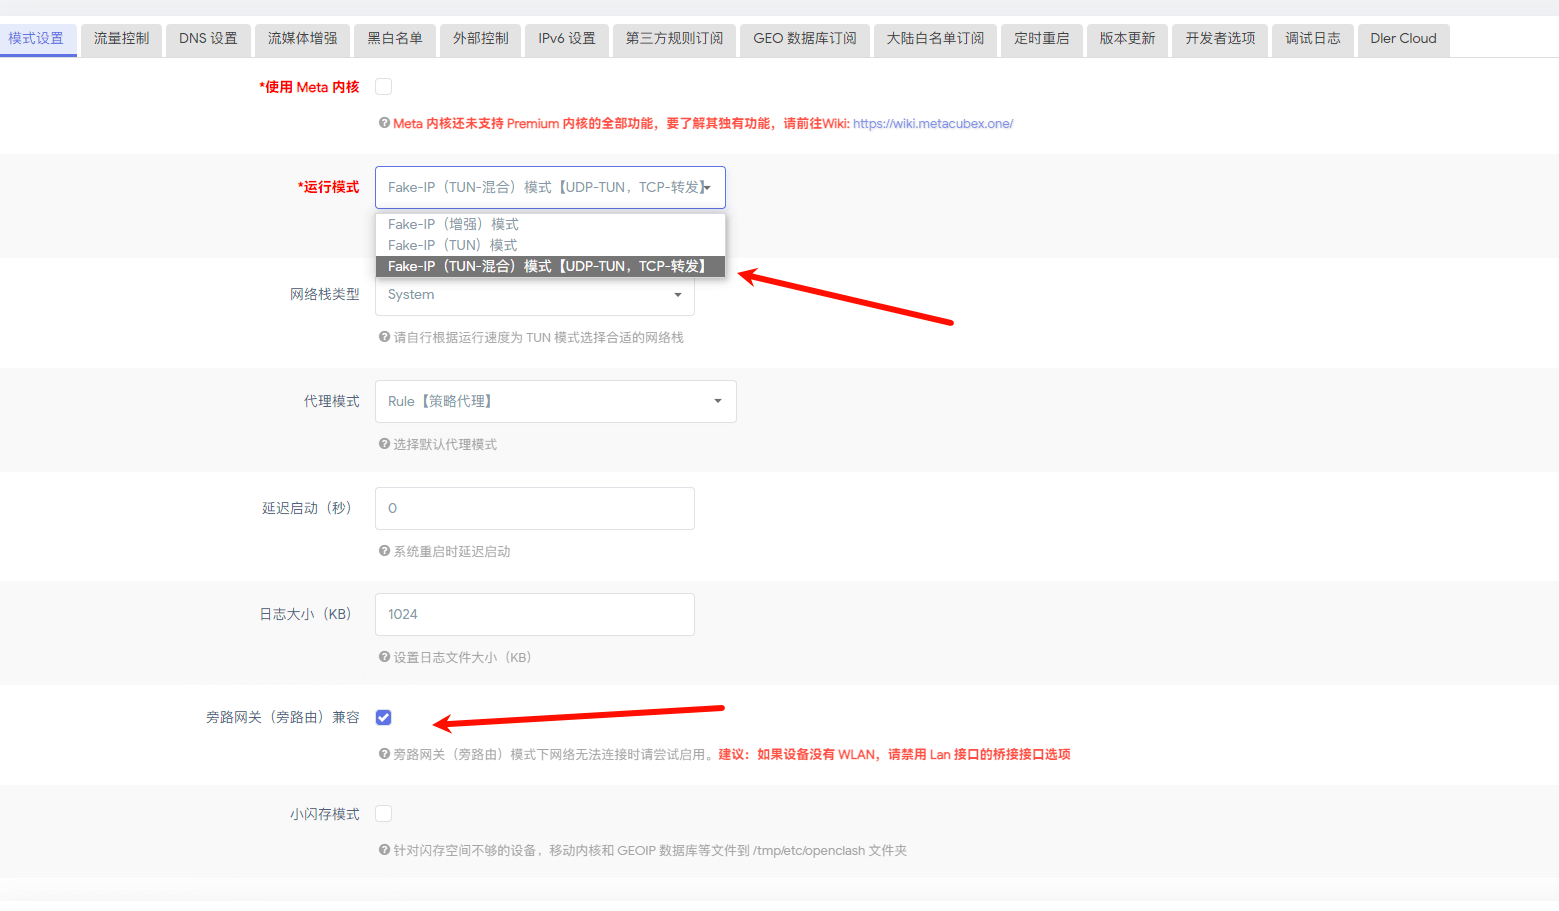Open the 运行模式 dropdown
1559x911 pixels.
[549, 187]
